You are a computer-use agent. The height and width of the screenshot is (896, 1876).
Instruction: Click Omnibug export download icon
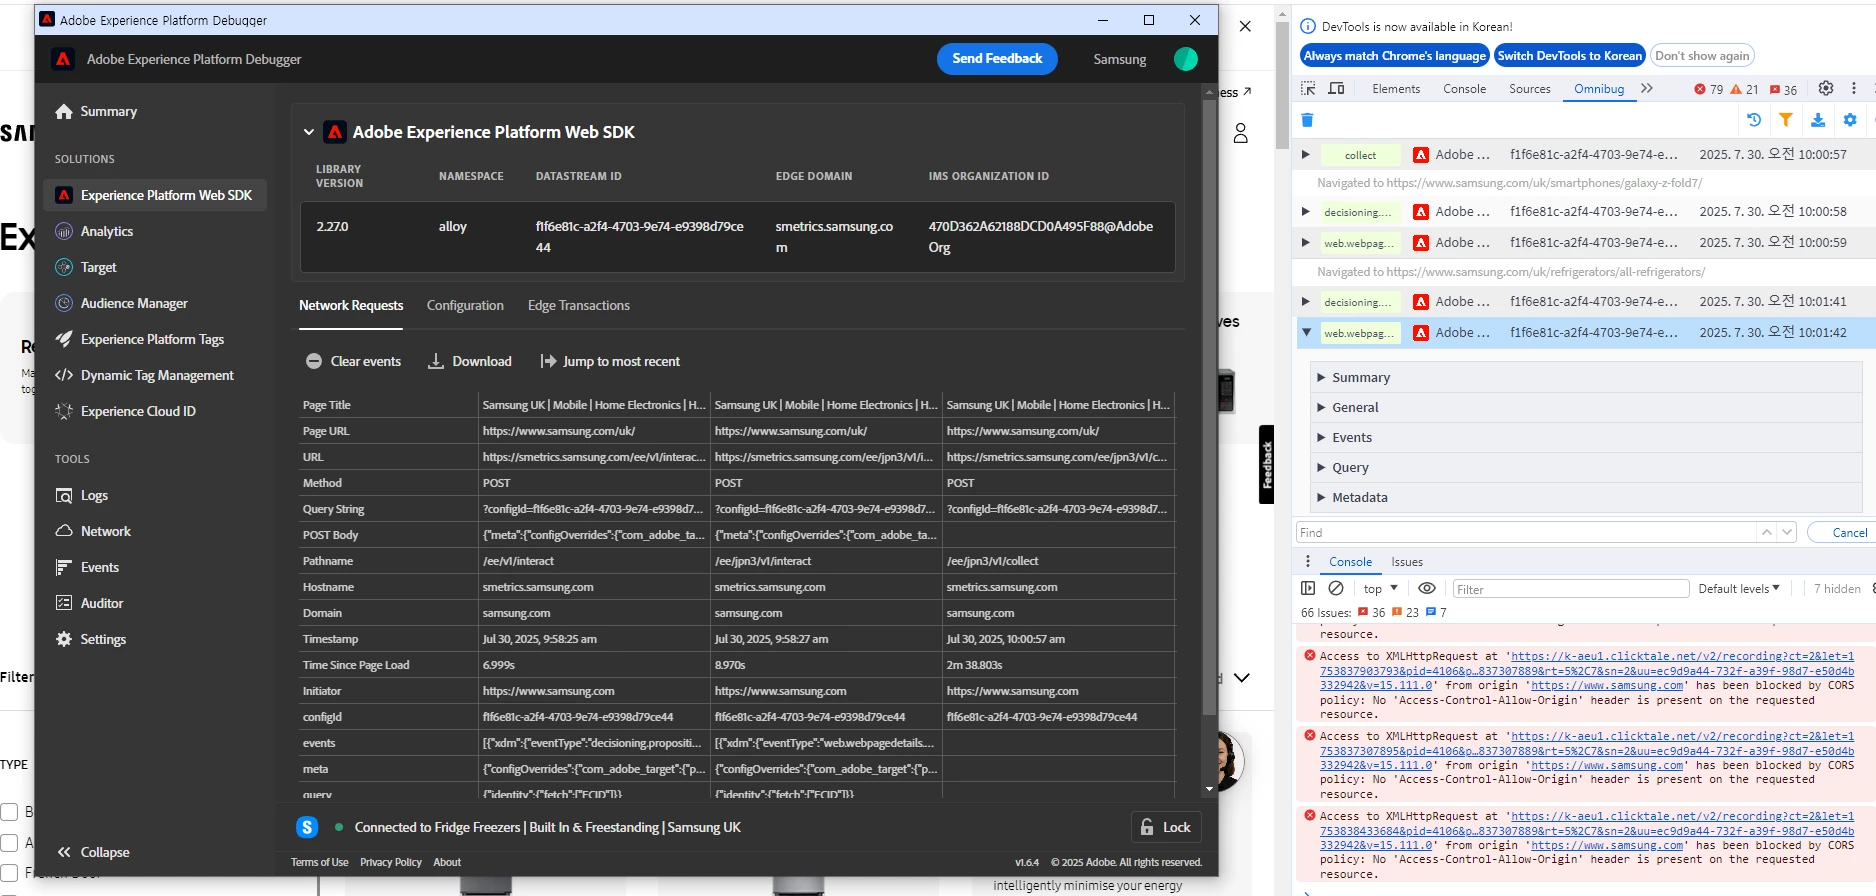[x=1818, y=120]
